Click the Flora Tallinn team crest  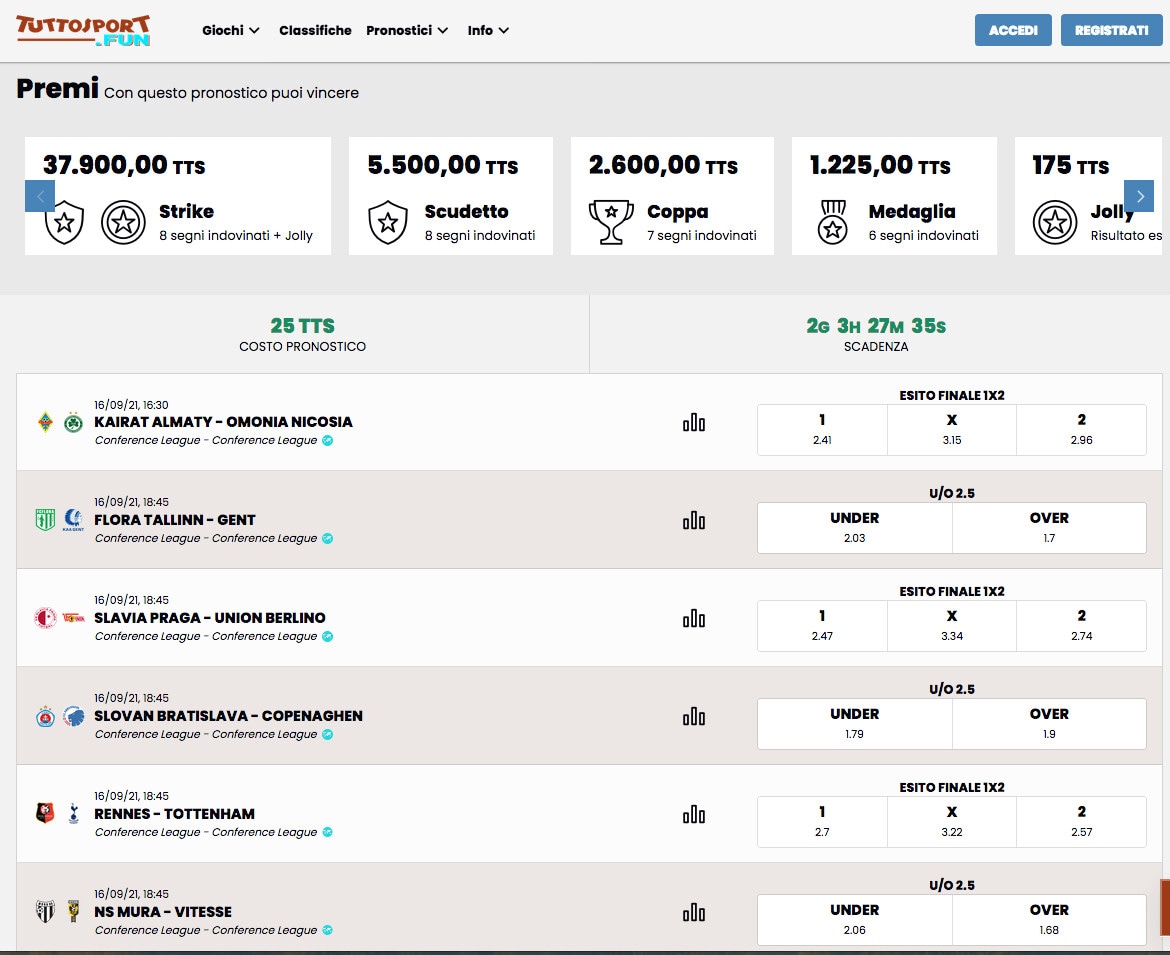point(46,520)
